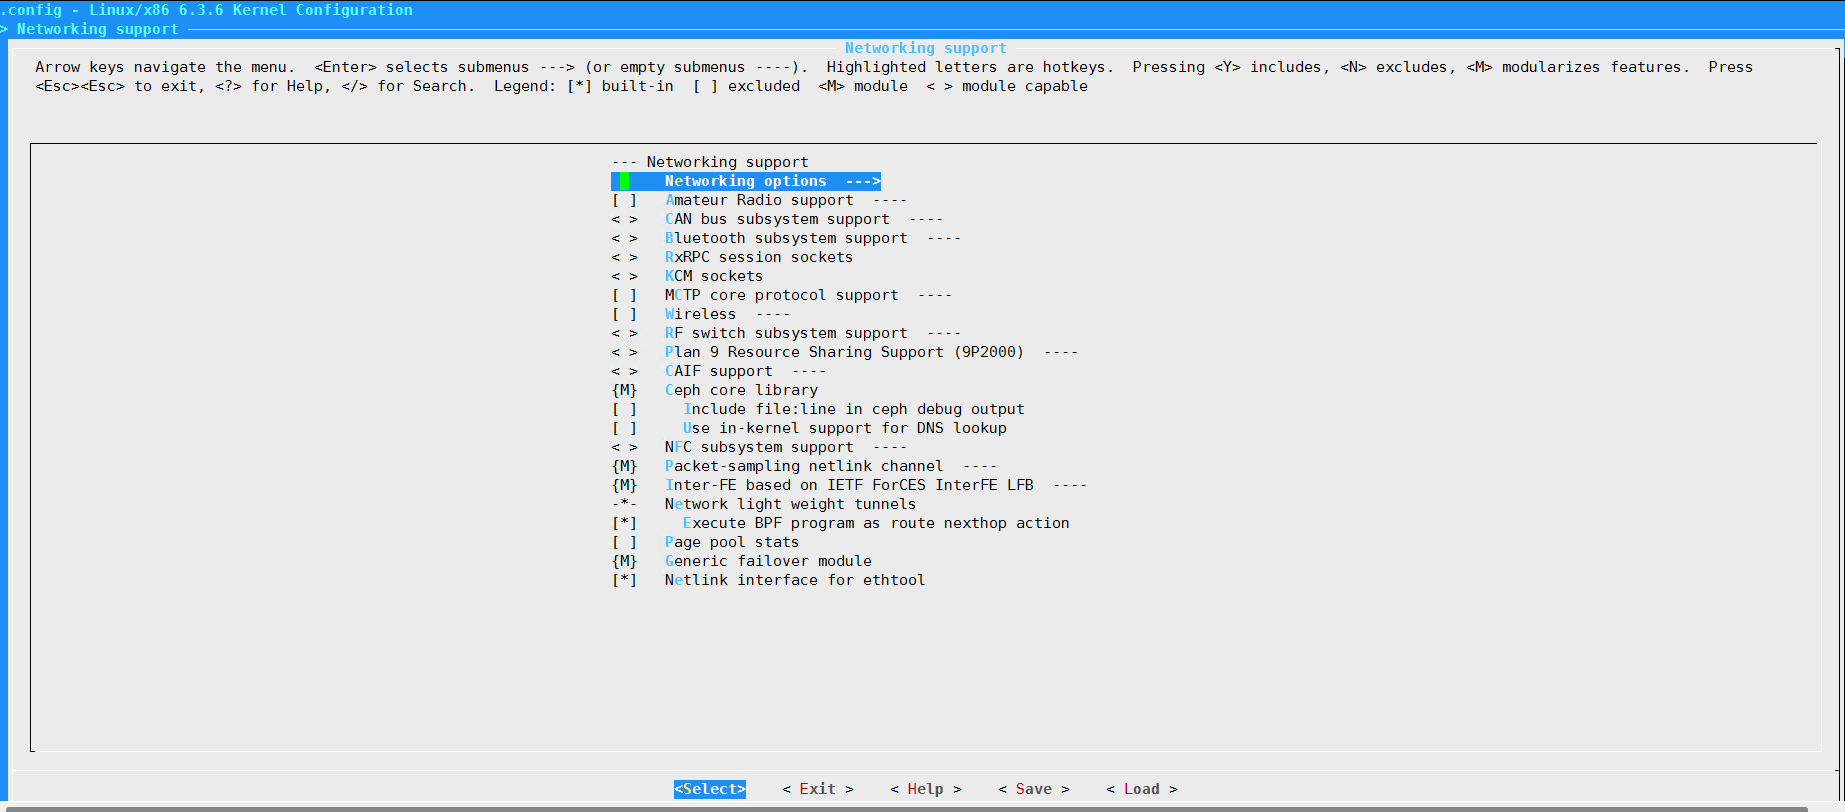Enable in-kernel support for DNS lookup

624,428
